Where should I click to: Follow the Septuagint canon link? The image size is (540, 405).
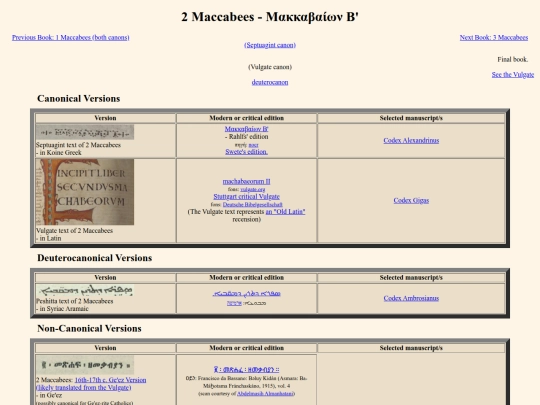click(270, 45)
